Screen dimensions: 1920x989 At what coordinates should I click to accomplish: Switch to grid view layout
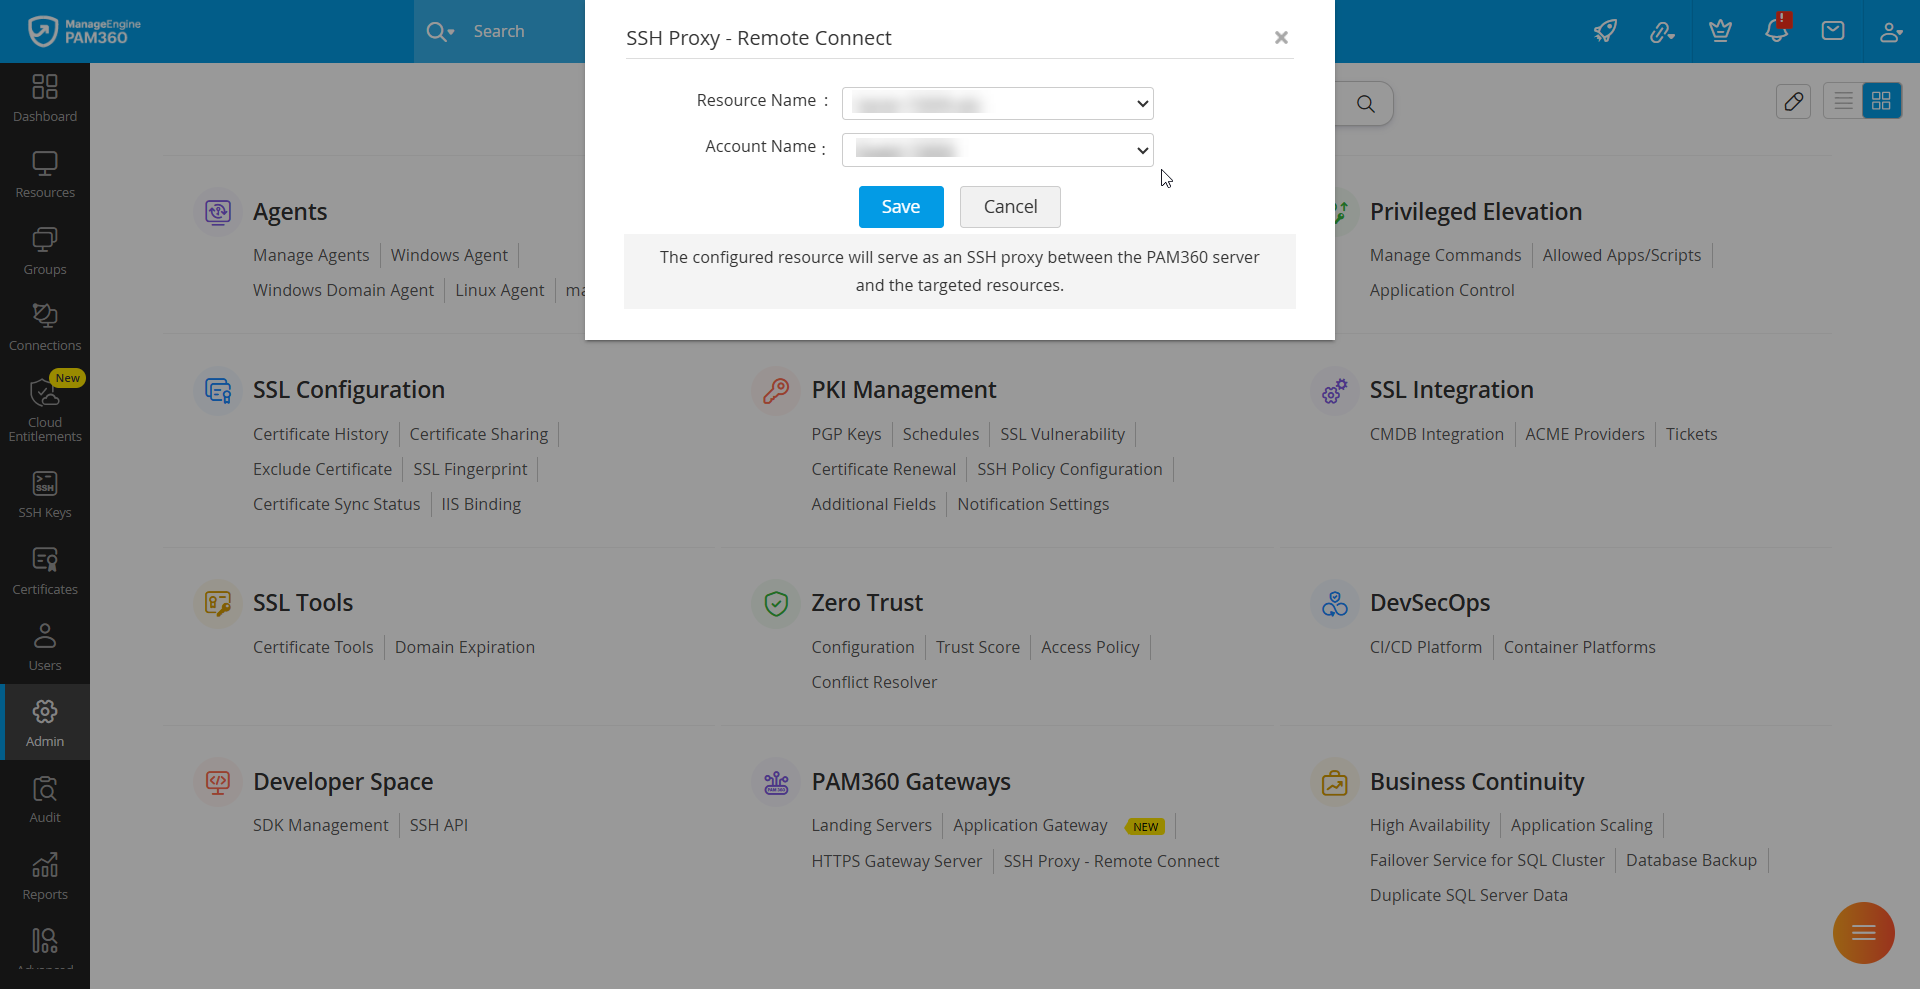coord(1881,101)
